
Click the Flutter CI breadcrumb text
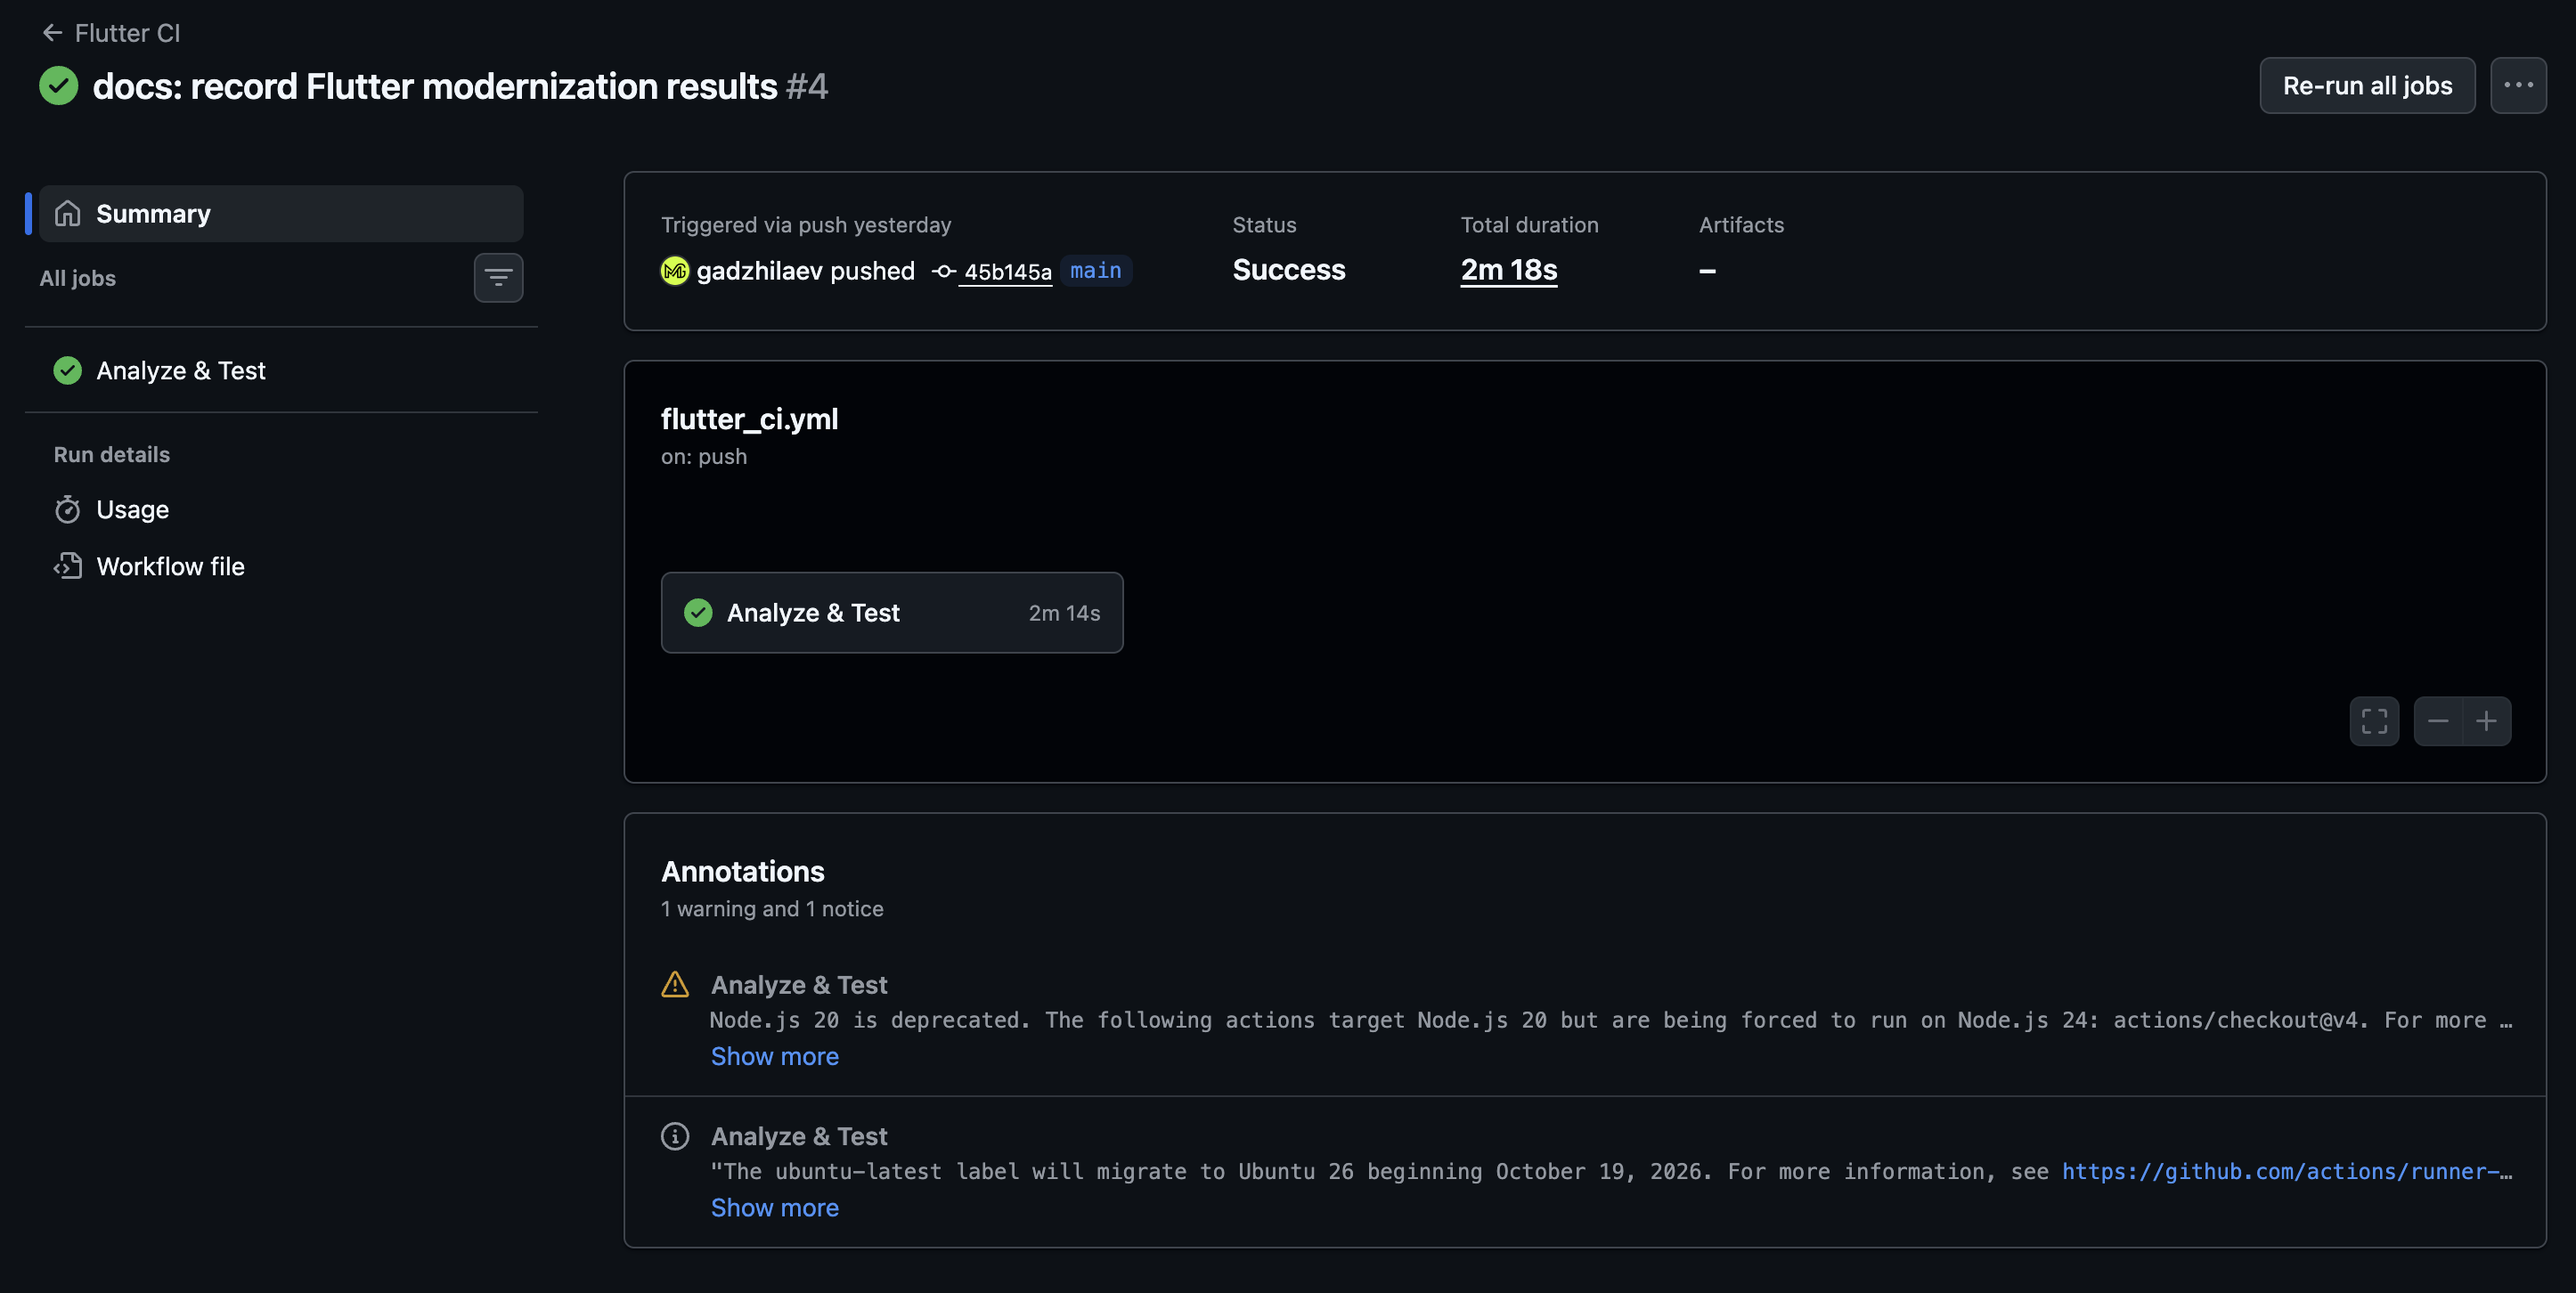(127, 33)
